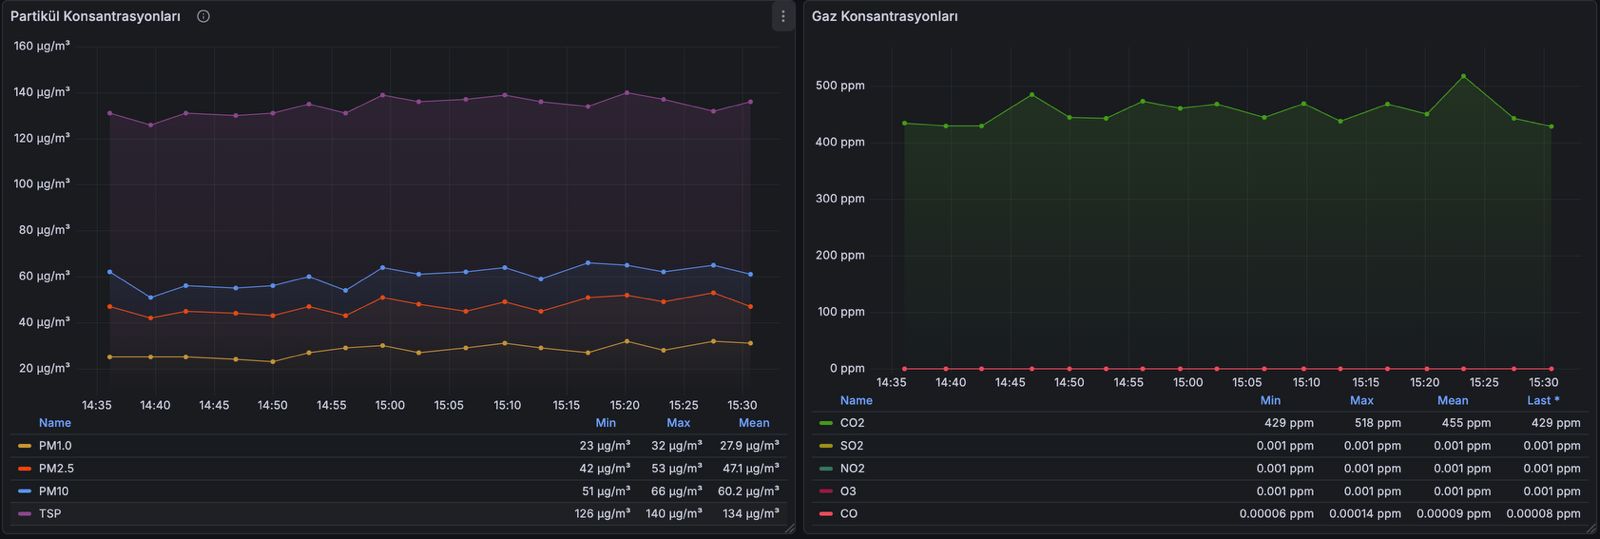Sort particle legend by the Min column

click(605, 423)
